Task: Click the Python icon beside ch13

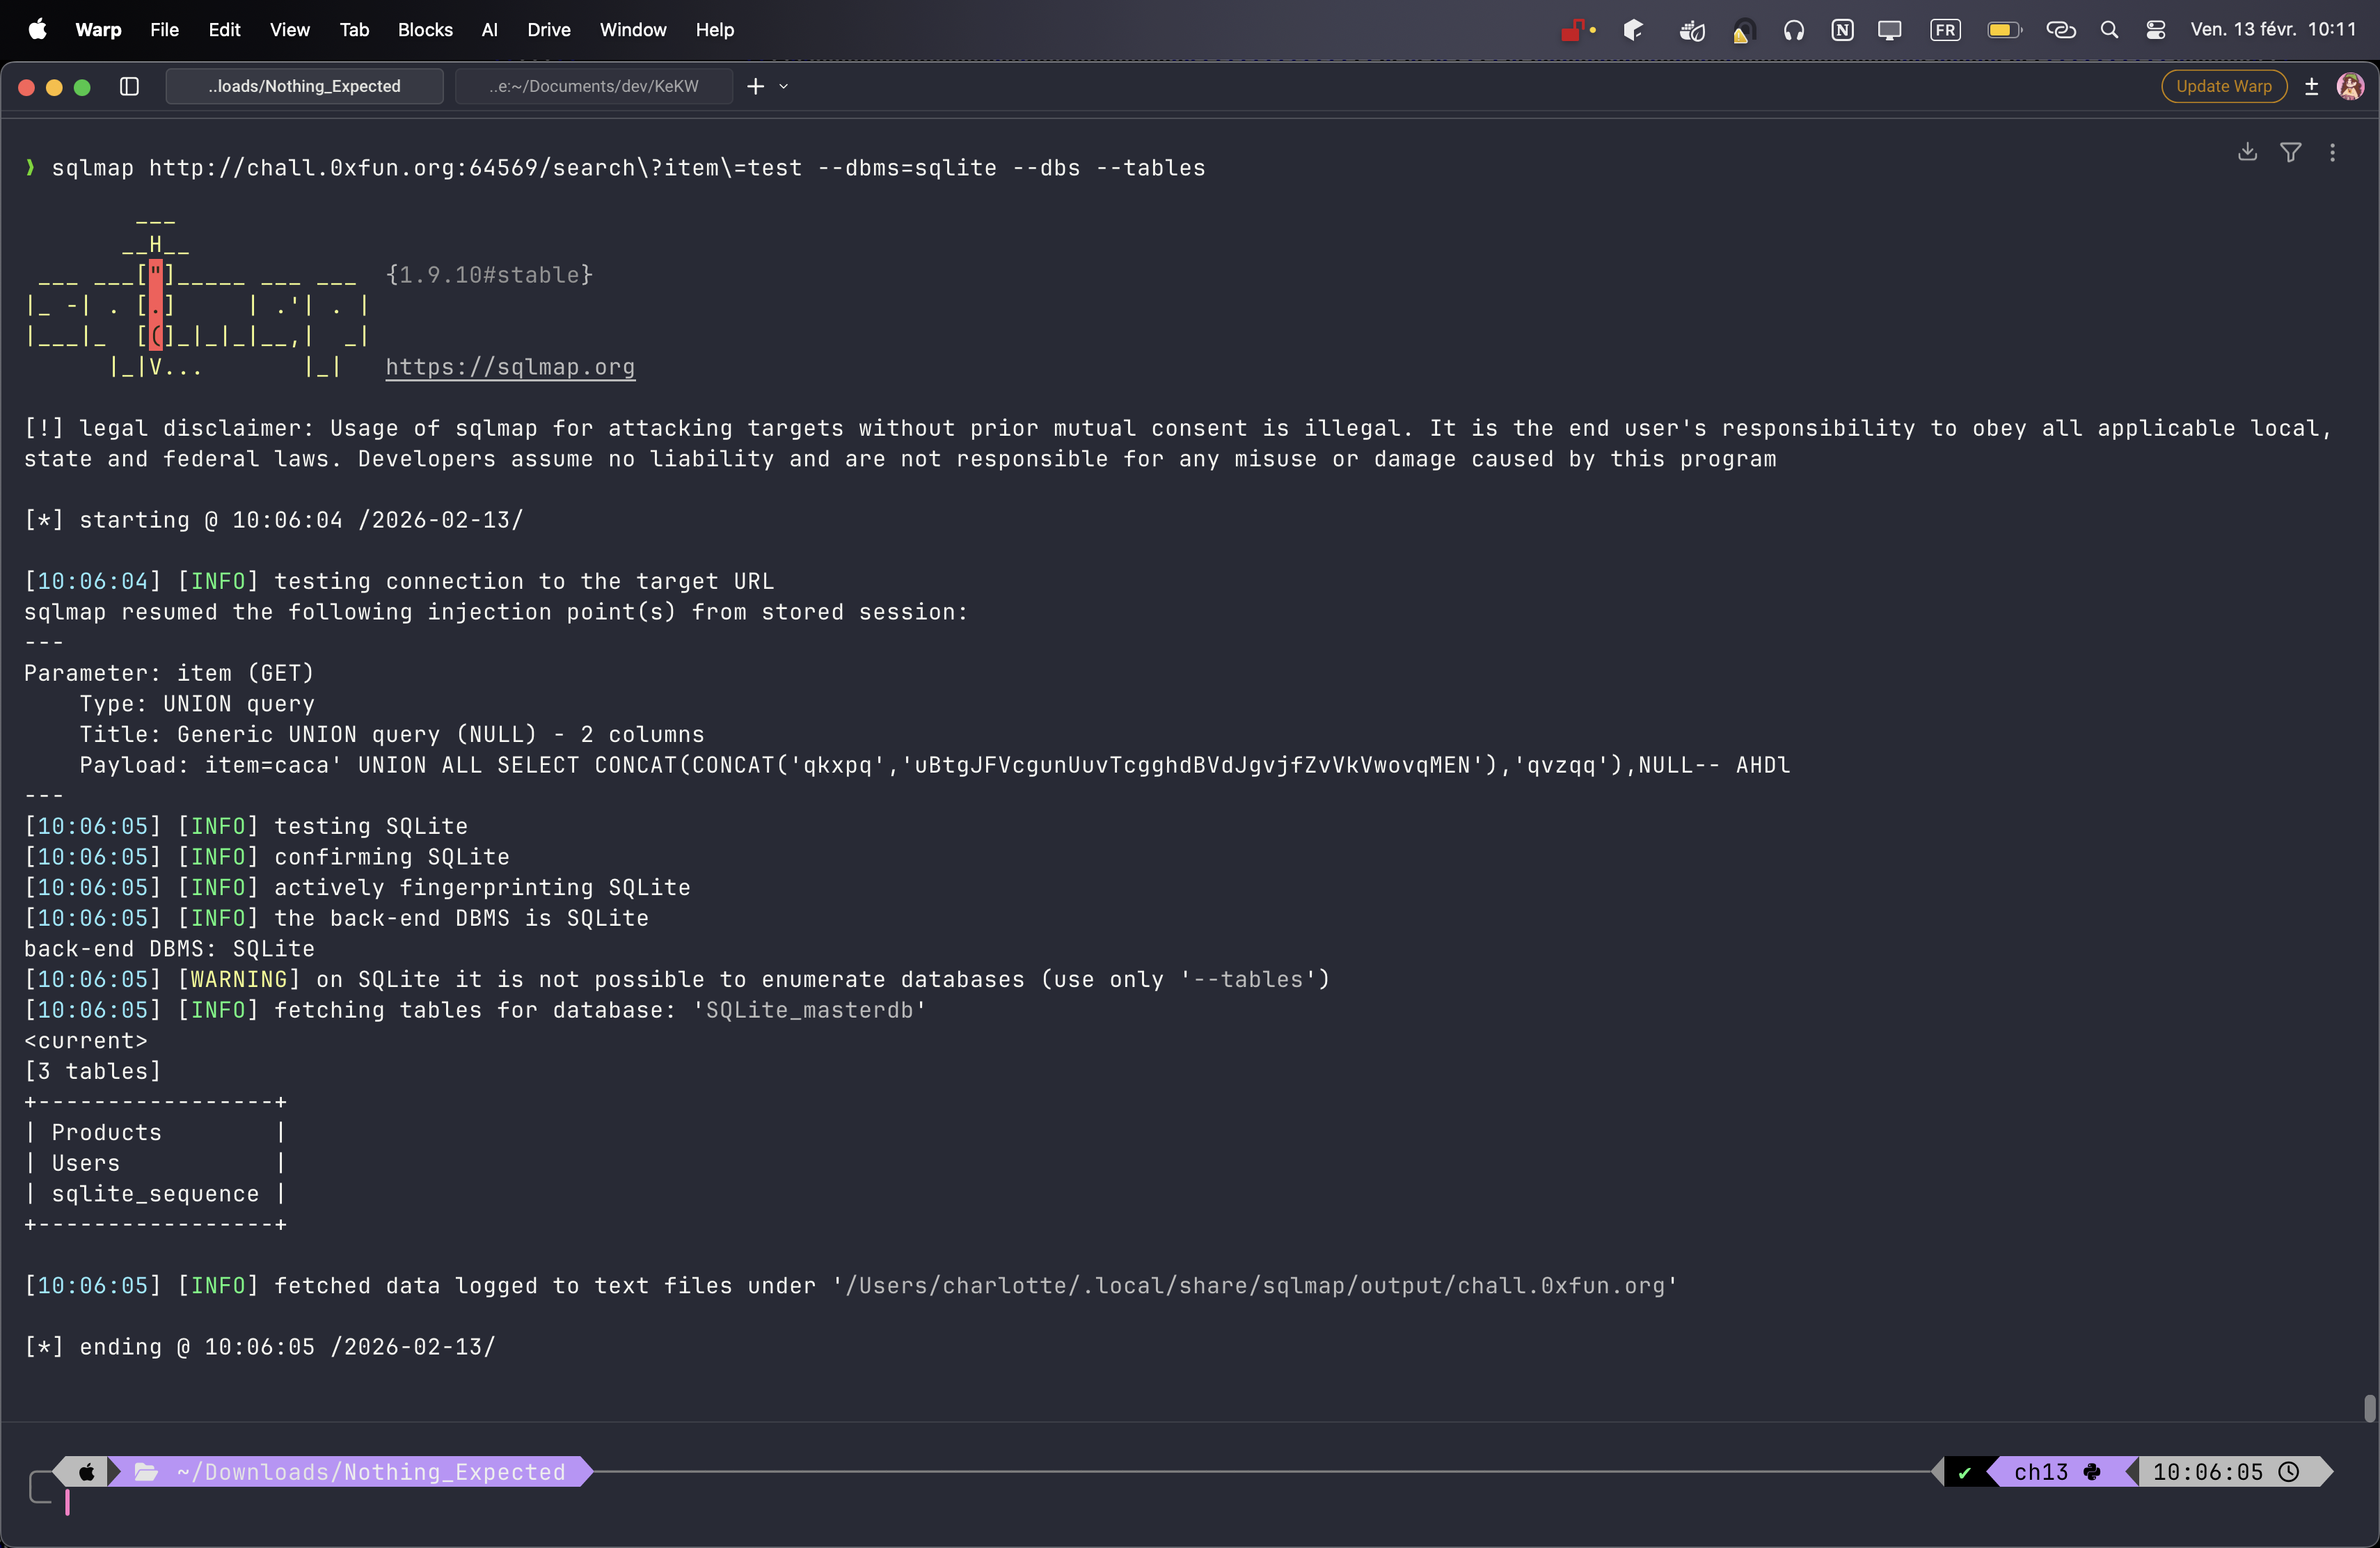Action: (x=2093, y=1471)
